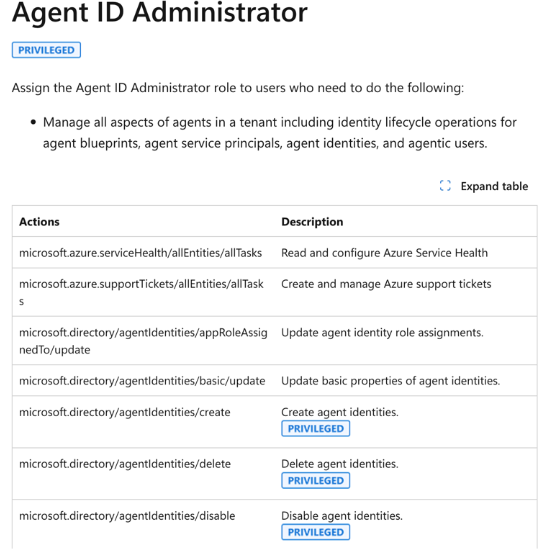The width and height of the screenshot is (544, 551).
Task: Click the microsoft.directory/agentIdentities/delete action
Action: coord(125,464)
